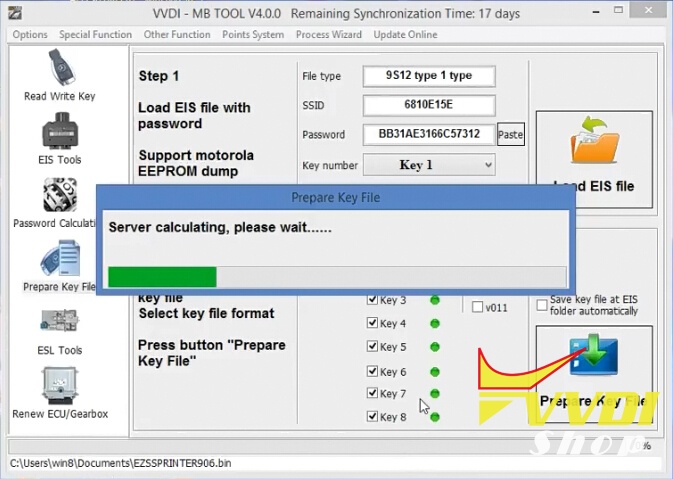Minimize the VVDI MB TOOL window
Image resolution: width=673 pixels, height=479 pixels.
596,12
